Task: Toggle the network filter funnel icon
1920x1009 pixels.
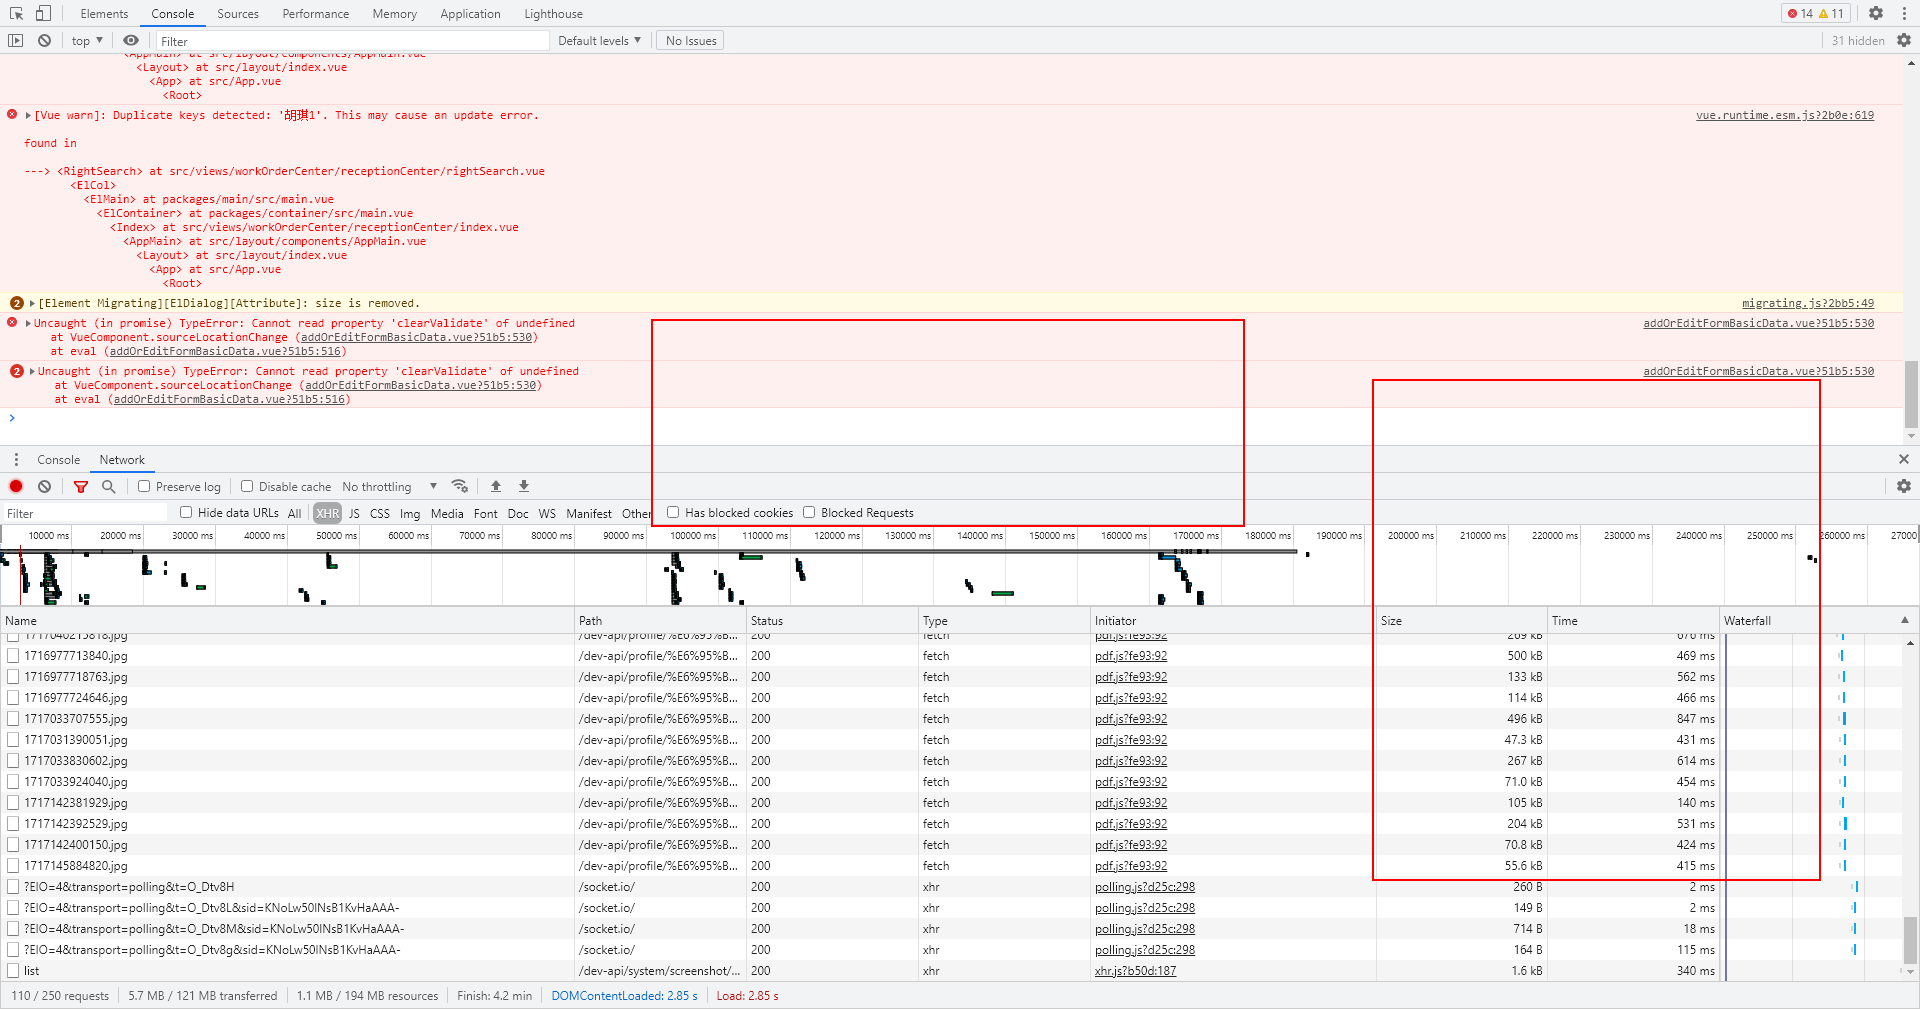Action: point(81,487)
